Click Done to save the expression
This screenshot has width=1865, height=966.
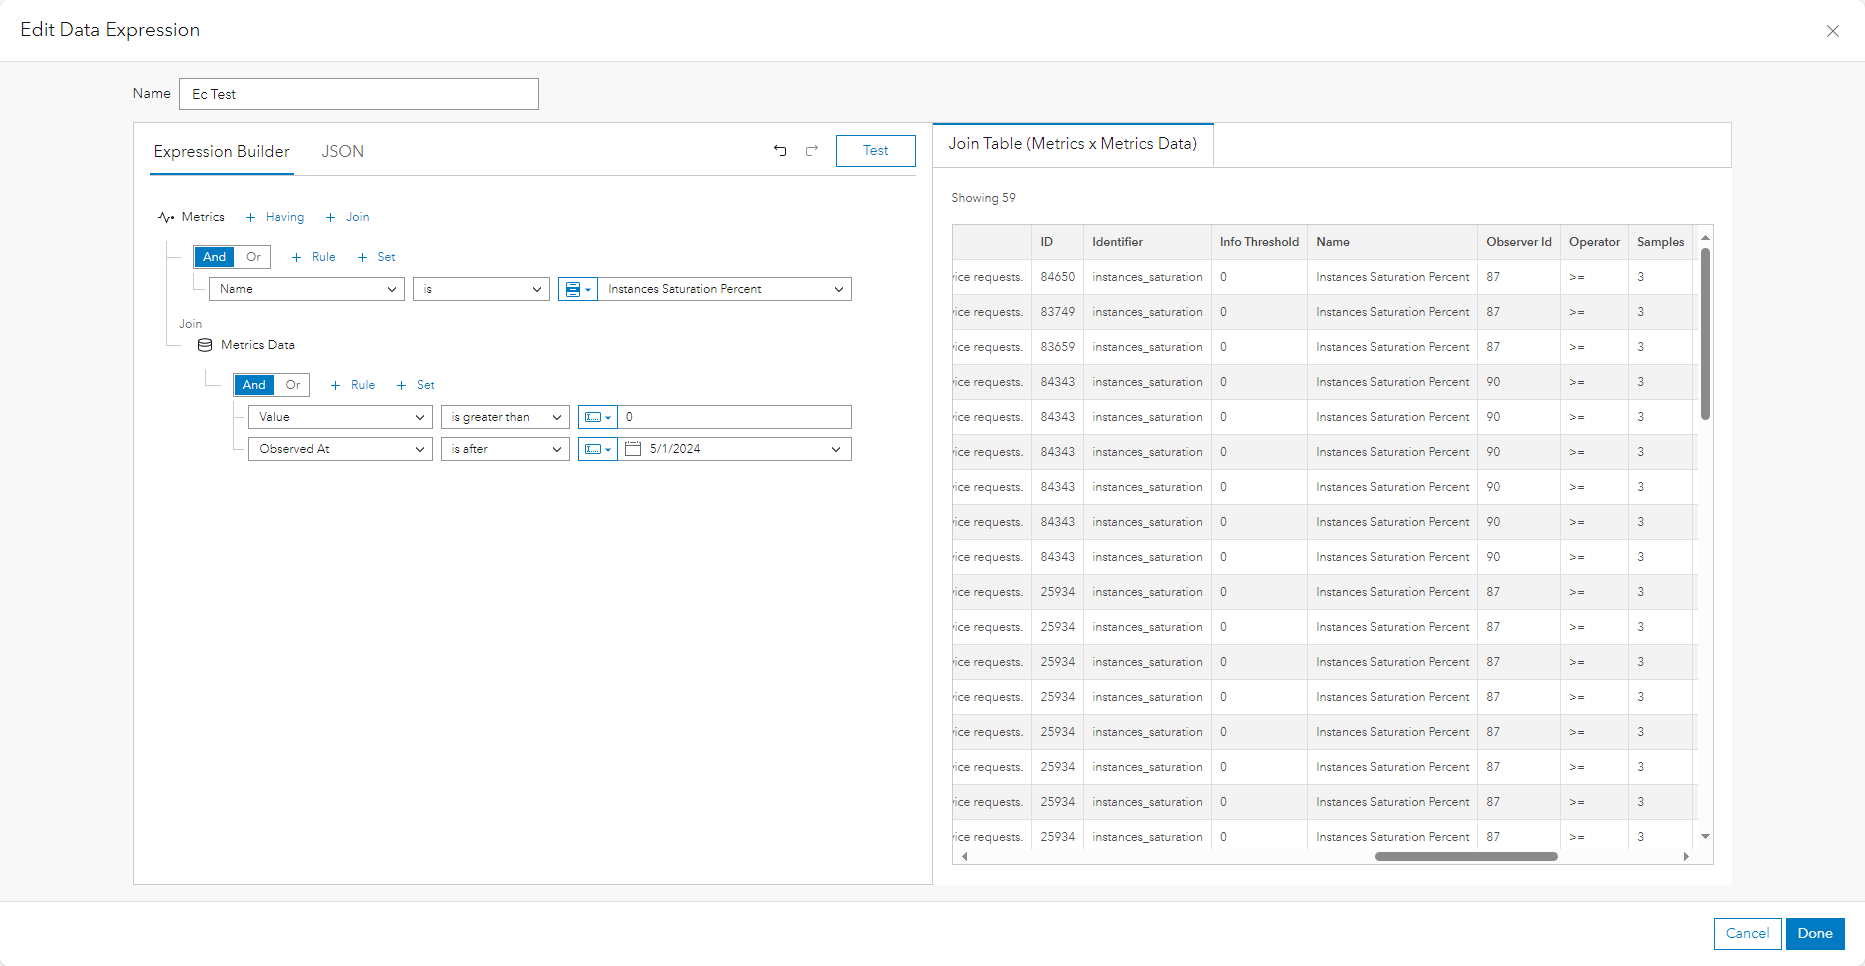[x=1815, y=933]
